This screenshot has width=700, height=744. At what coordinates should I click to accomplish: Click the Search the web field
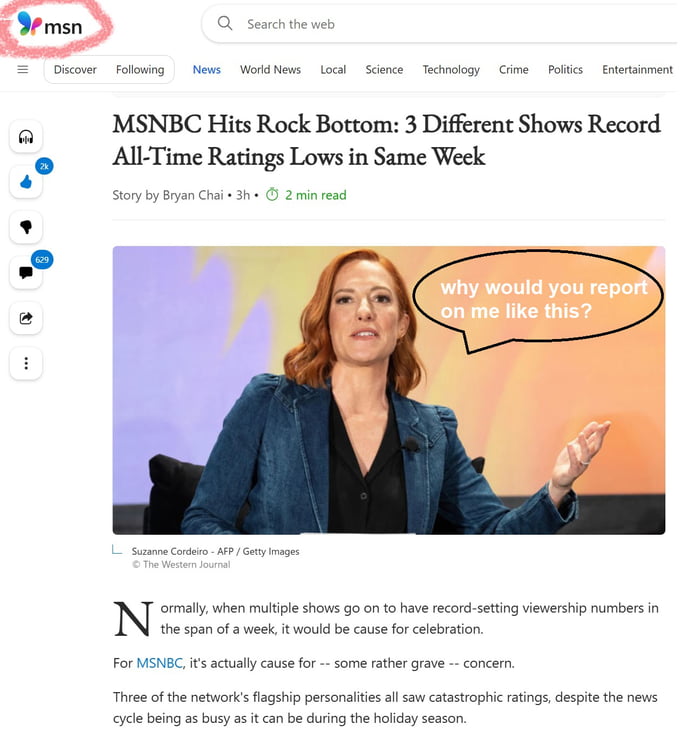click(439, 24)
